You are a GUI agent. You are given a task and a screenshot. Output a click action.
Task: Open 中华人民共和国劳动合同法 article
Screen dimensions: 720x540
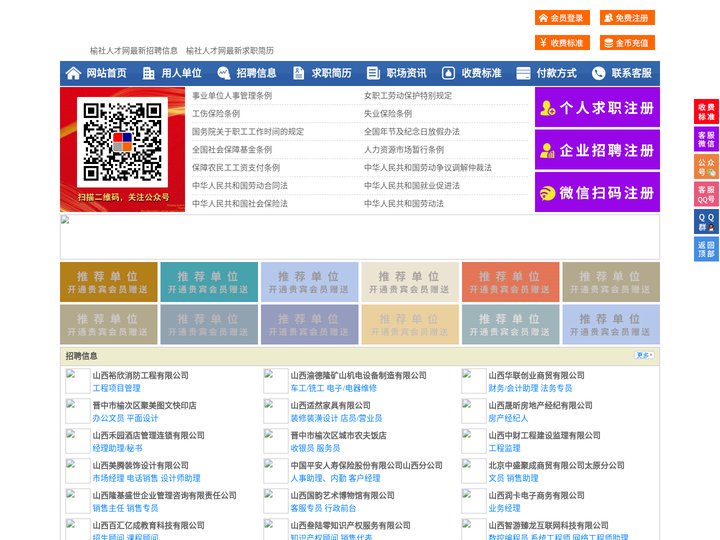240,186
